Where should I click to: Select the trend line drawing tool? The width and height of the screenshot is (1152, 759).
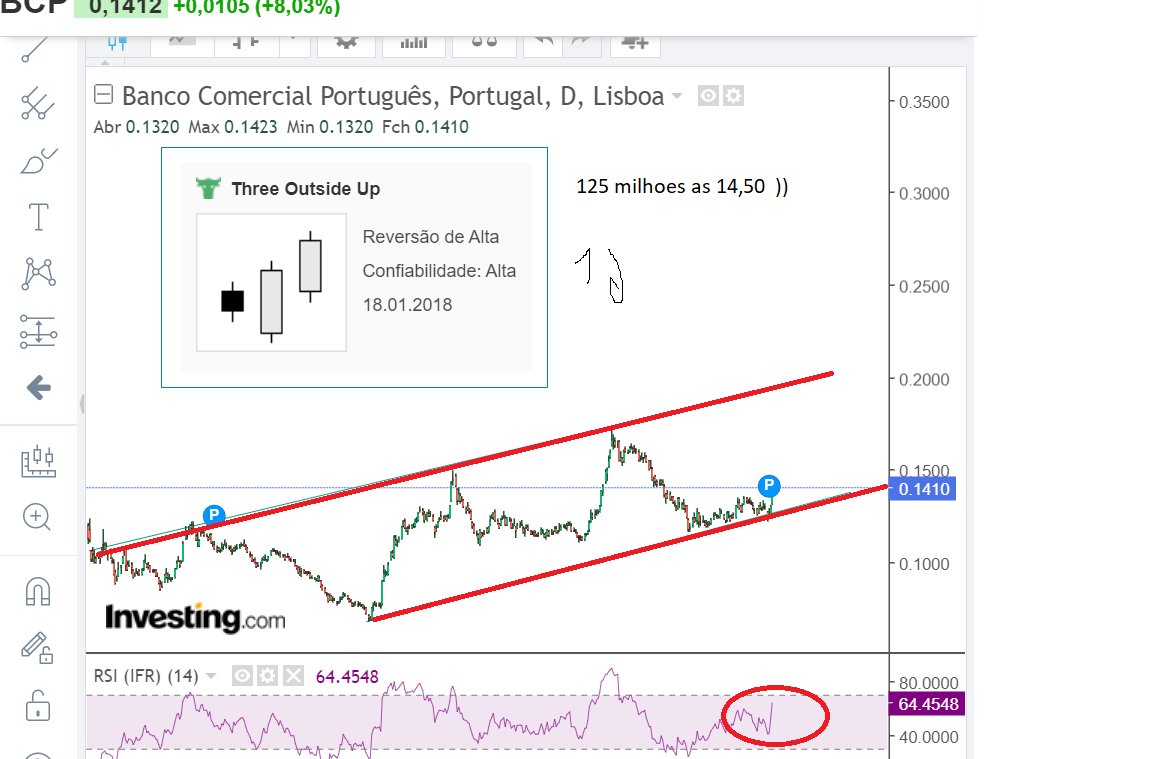coord(36,50)
